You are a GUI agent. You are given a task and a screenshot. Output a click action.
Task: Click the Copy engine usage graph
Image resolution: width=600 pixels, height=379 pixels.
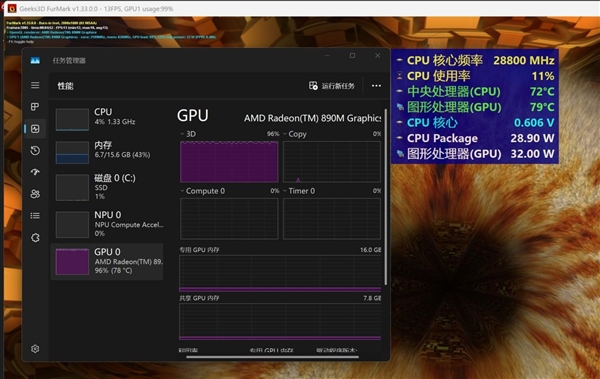pyautogui.click(x=331, y=162)
